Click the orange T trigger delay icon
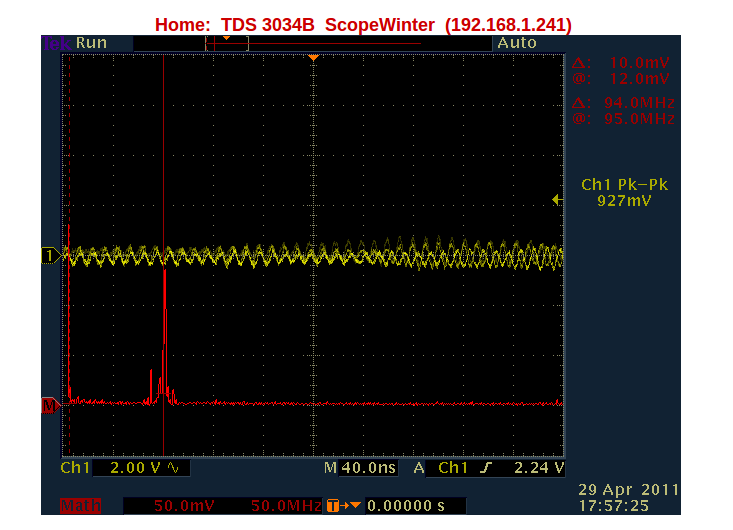The width and height of the screenshot is (733, 530). [x=333, y=505]
